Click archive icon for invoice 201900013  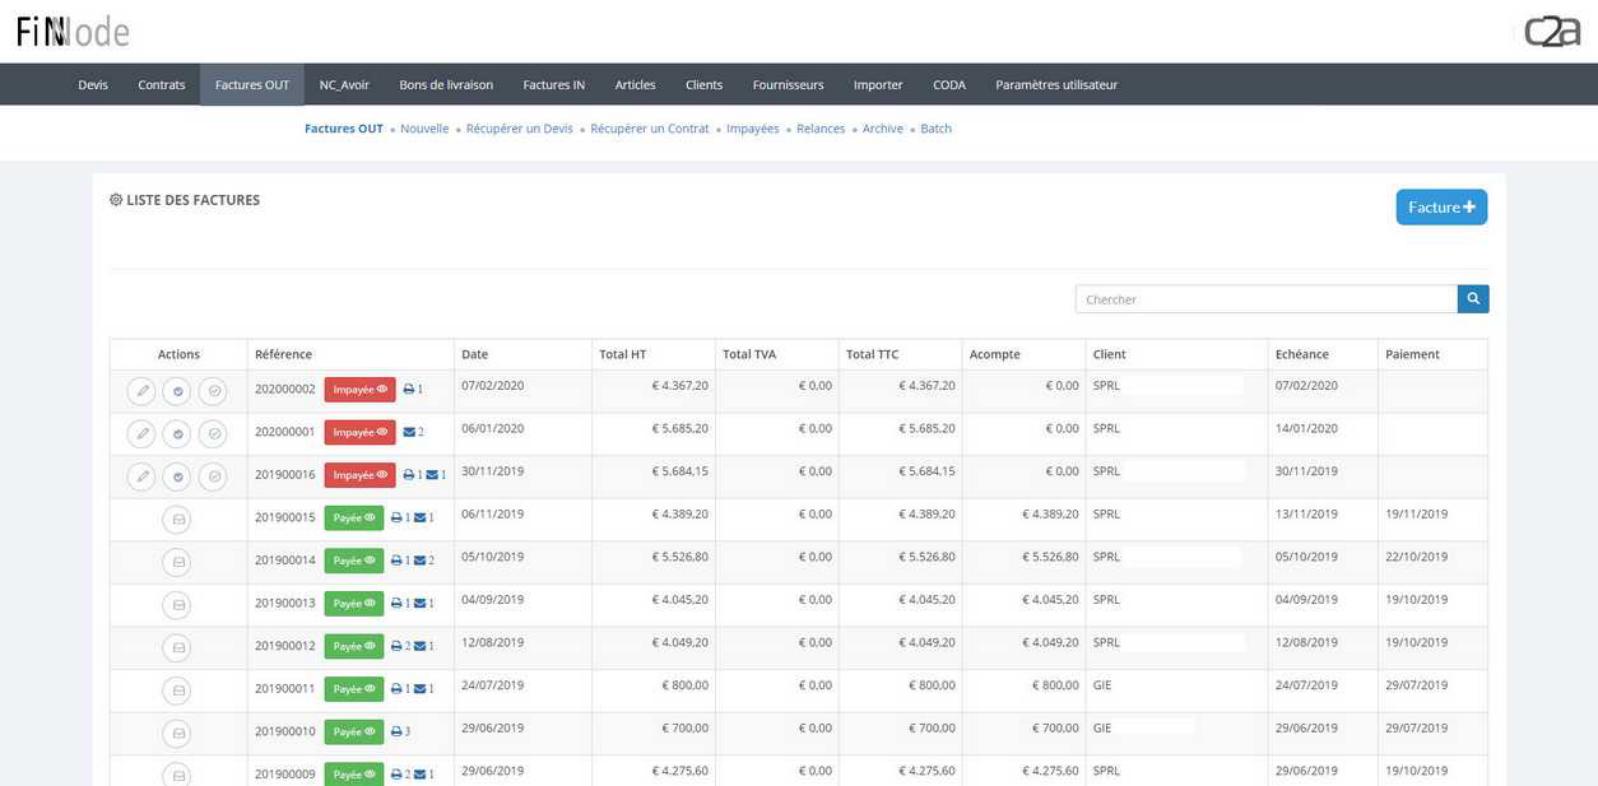tap(177, 605)
